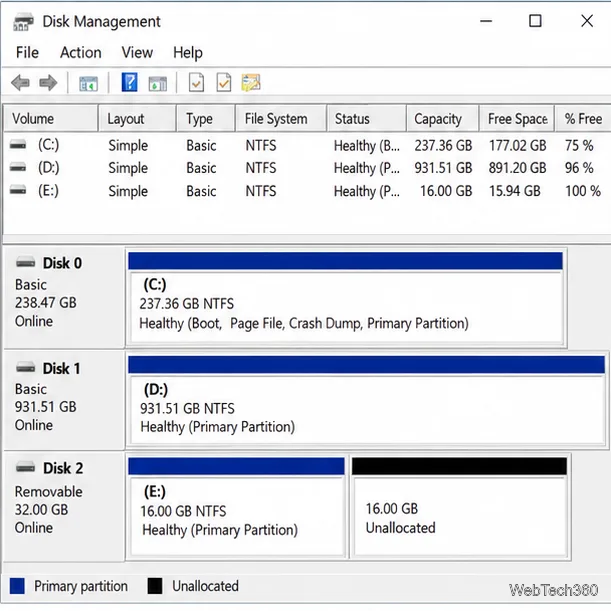The width and height of the screenshot is (611, 611).
Task: Sort by Capacity column header
Action: click(443, 118)
